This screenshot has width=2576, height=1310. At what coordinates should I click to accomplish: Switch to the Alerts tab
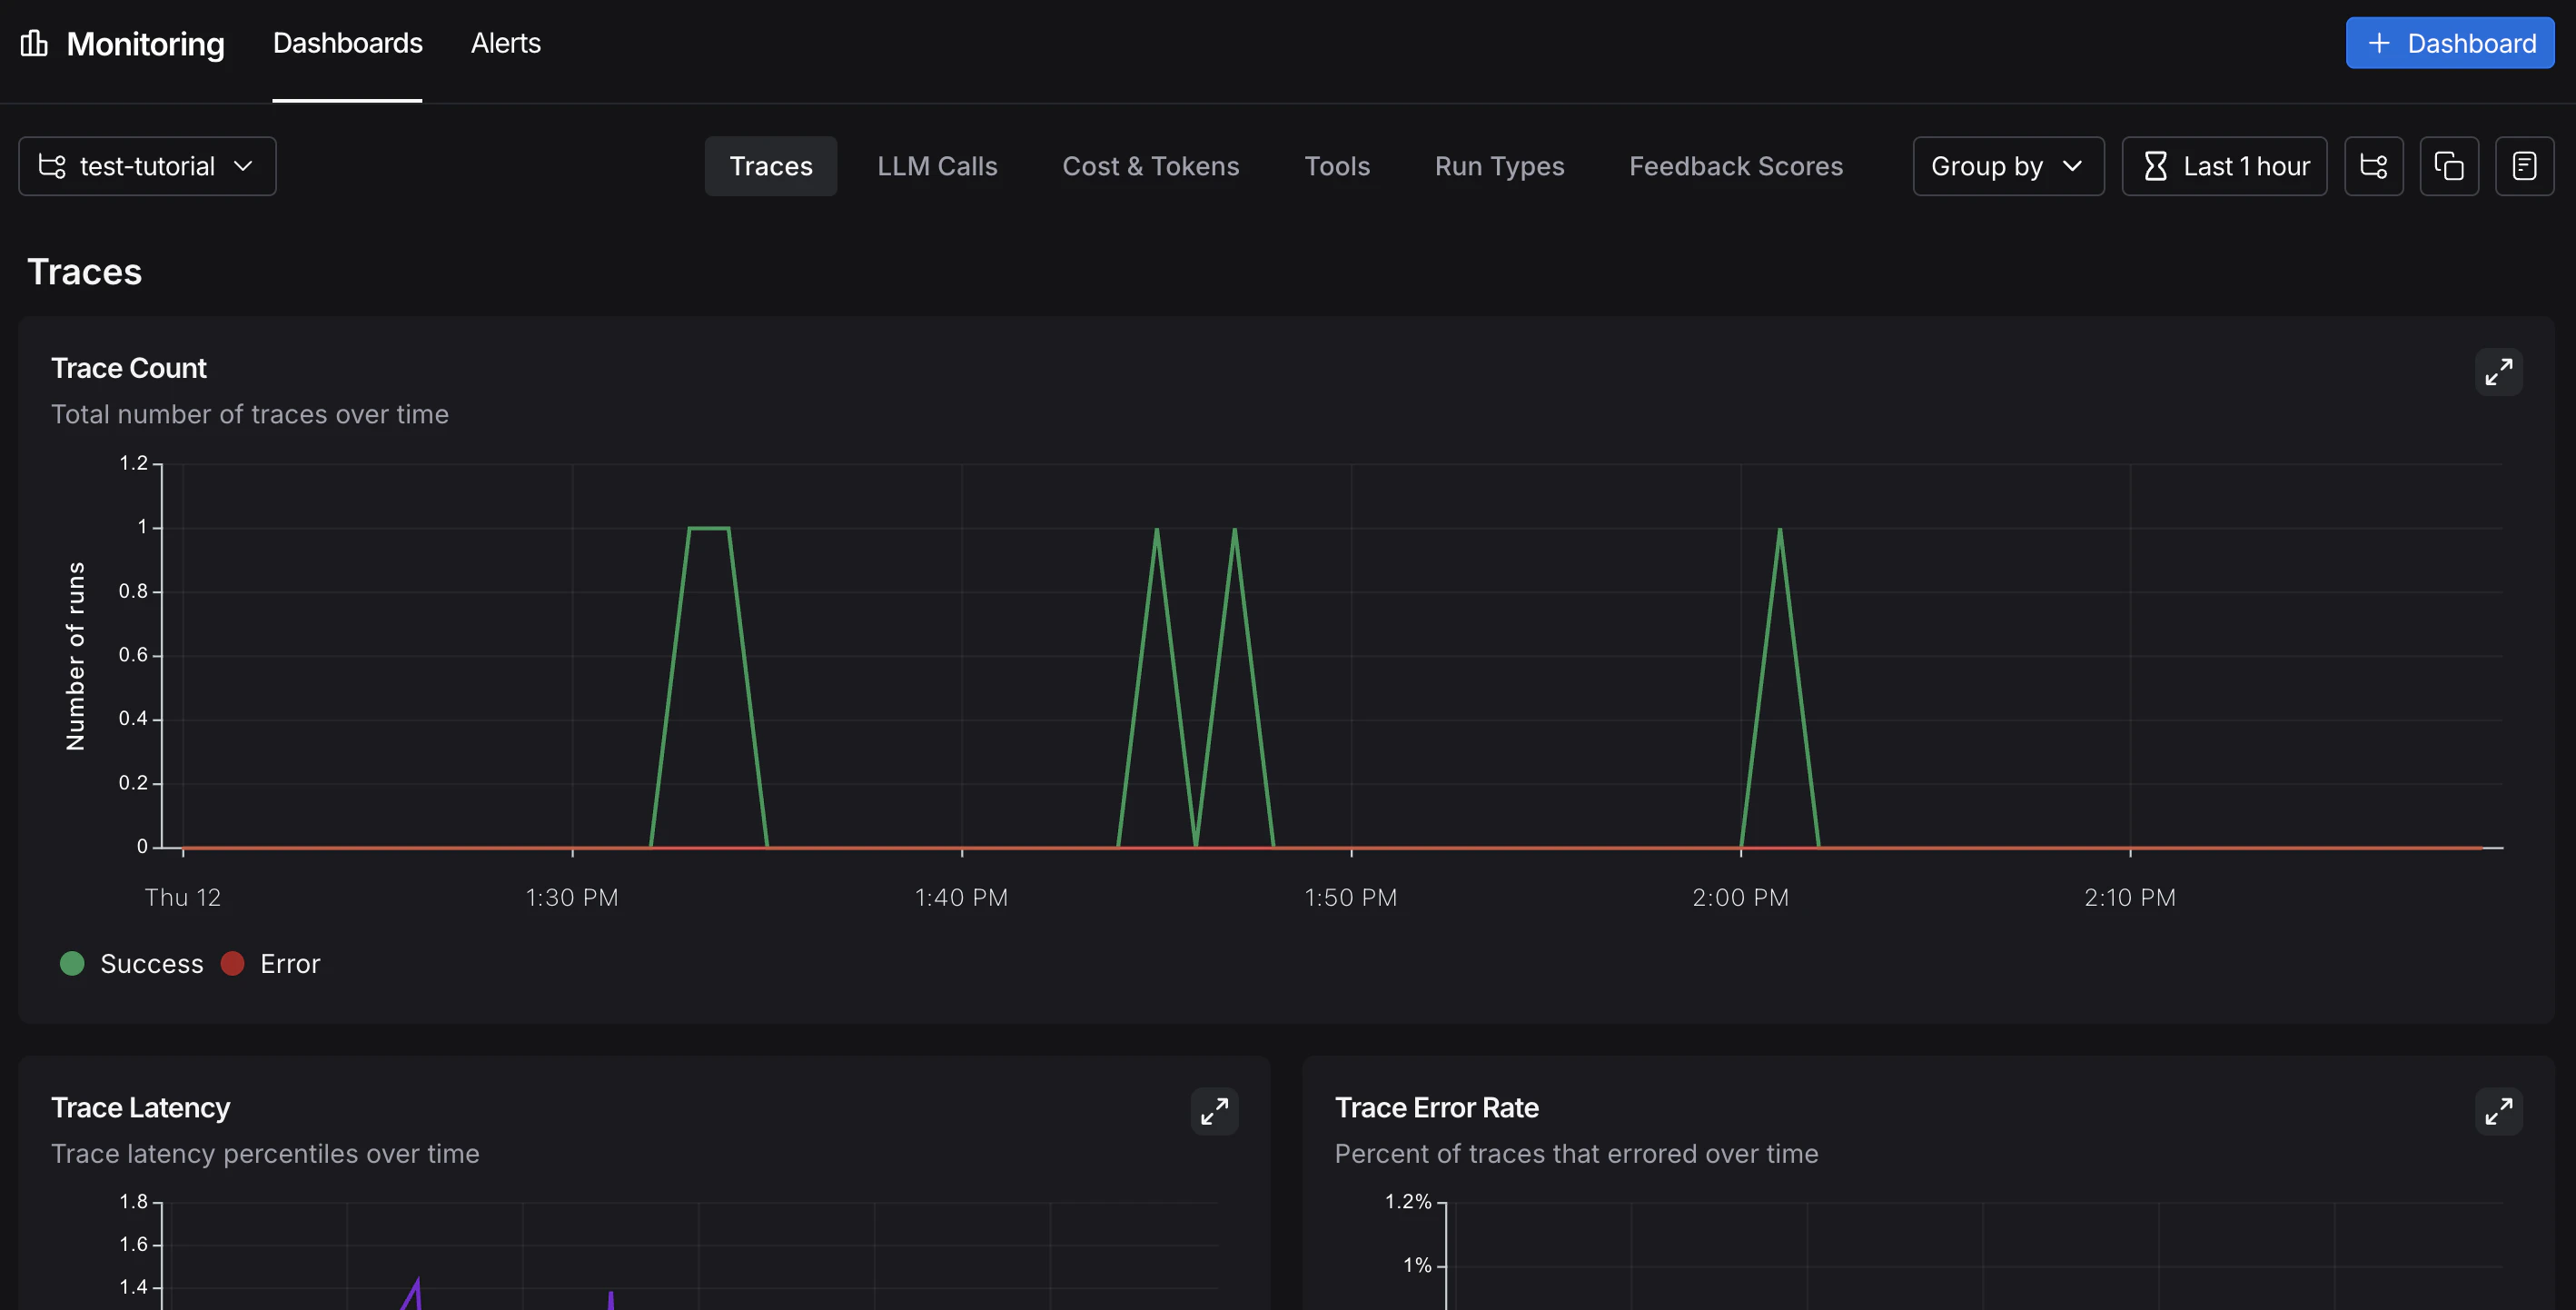coord(505,43)
